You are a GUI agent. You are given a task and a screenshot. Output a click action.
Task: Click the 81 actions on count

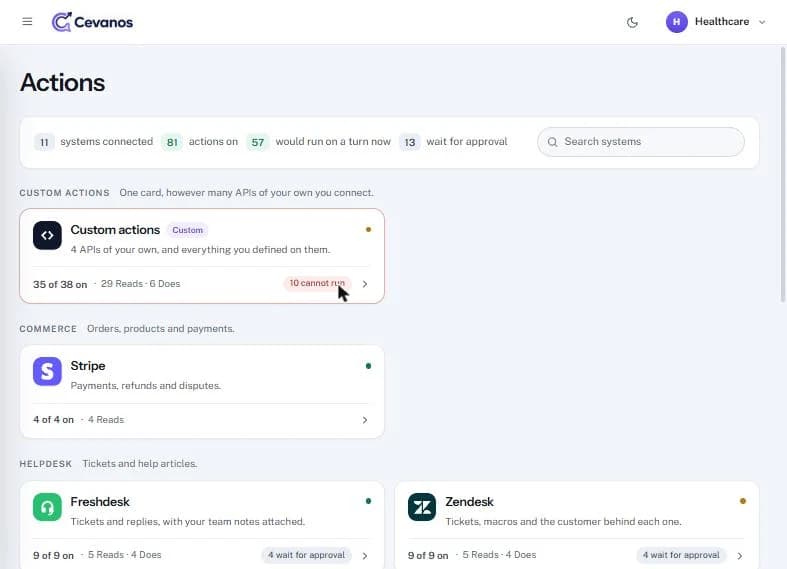click(x=172, y=142)
